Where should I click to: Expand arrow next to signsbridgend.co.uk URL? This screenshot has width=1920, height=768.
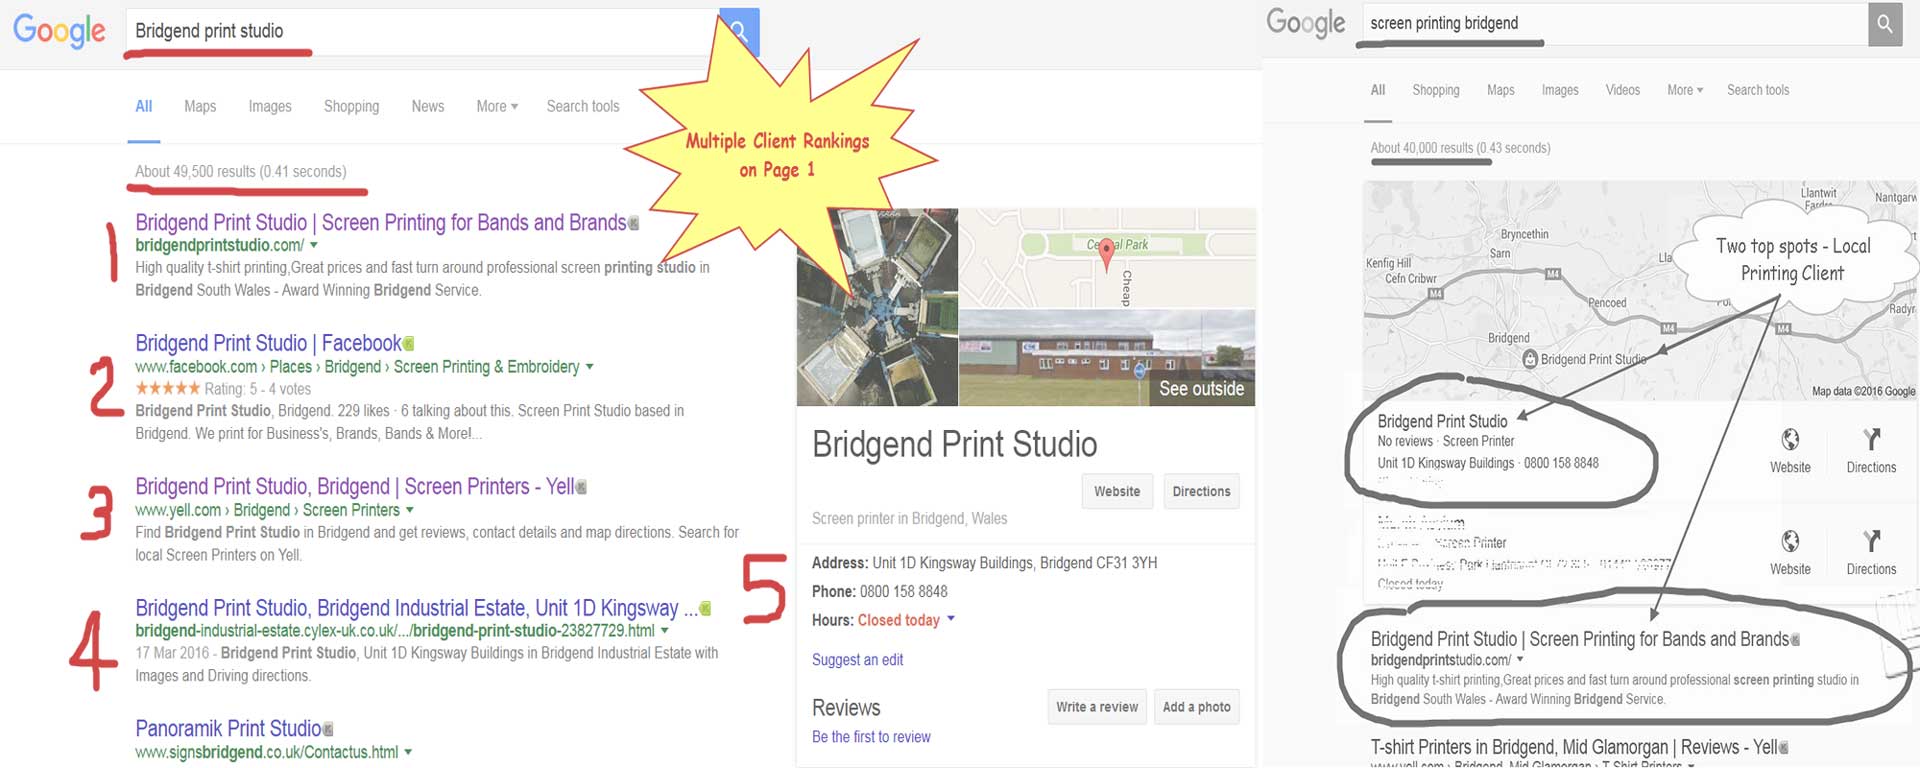408,752
